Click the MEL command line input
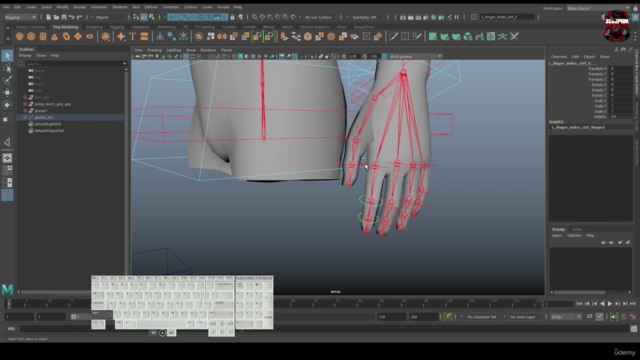 pos(324,329)
